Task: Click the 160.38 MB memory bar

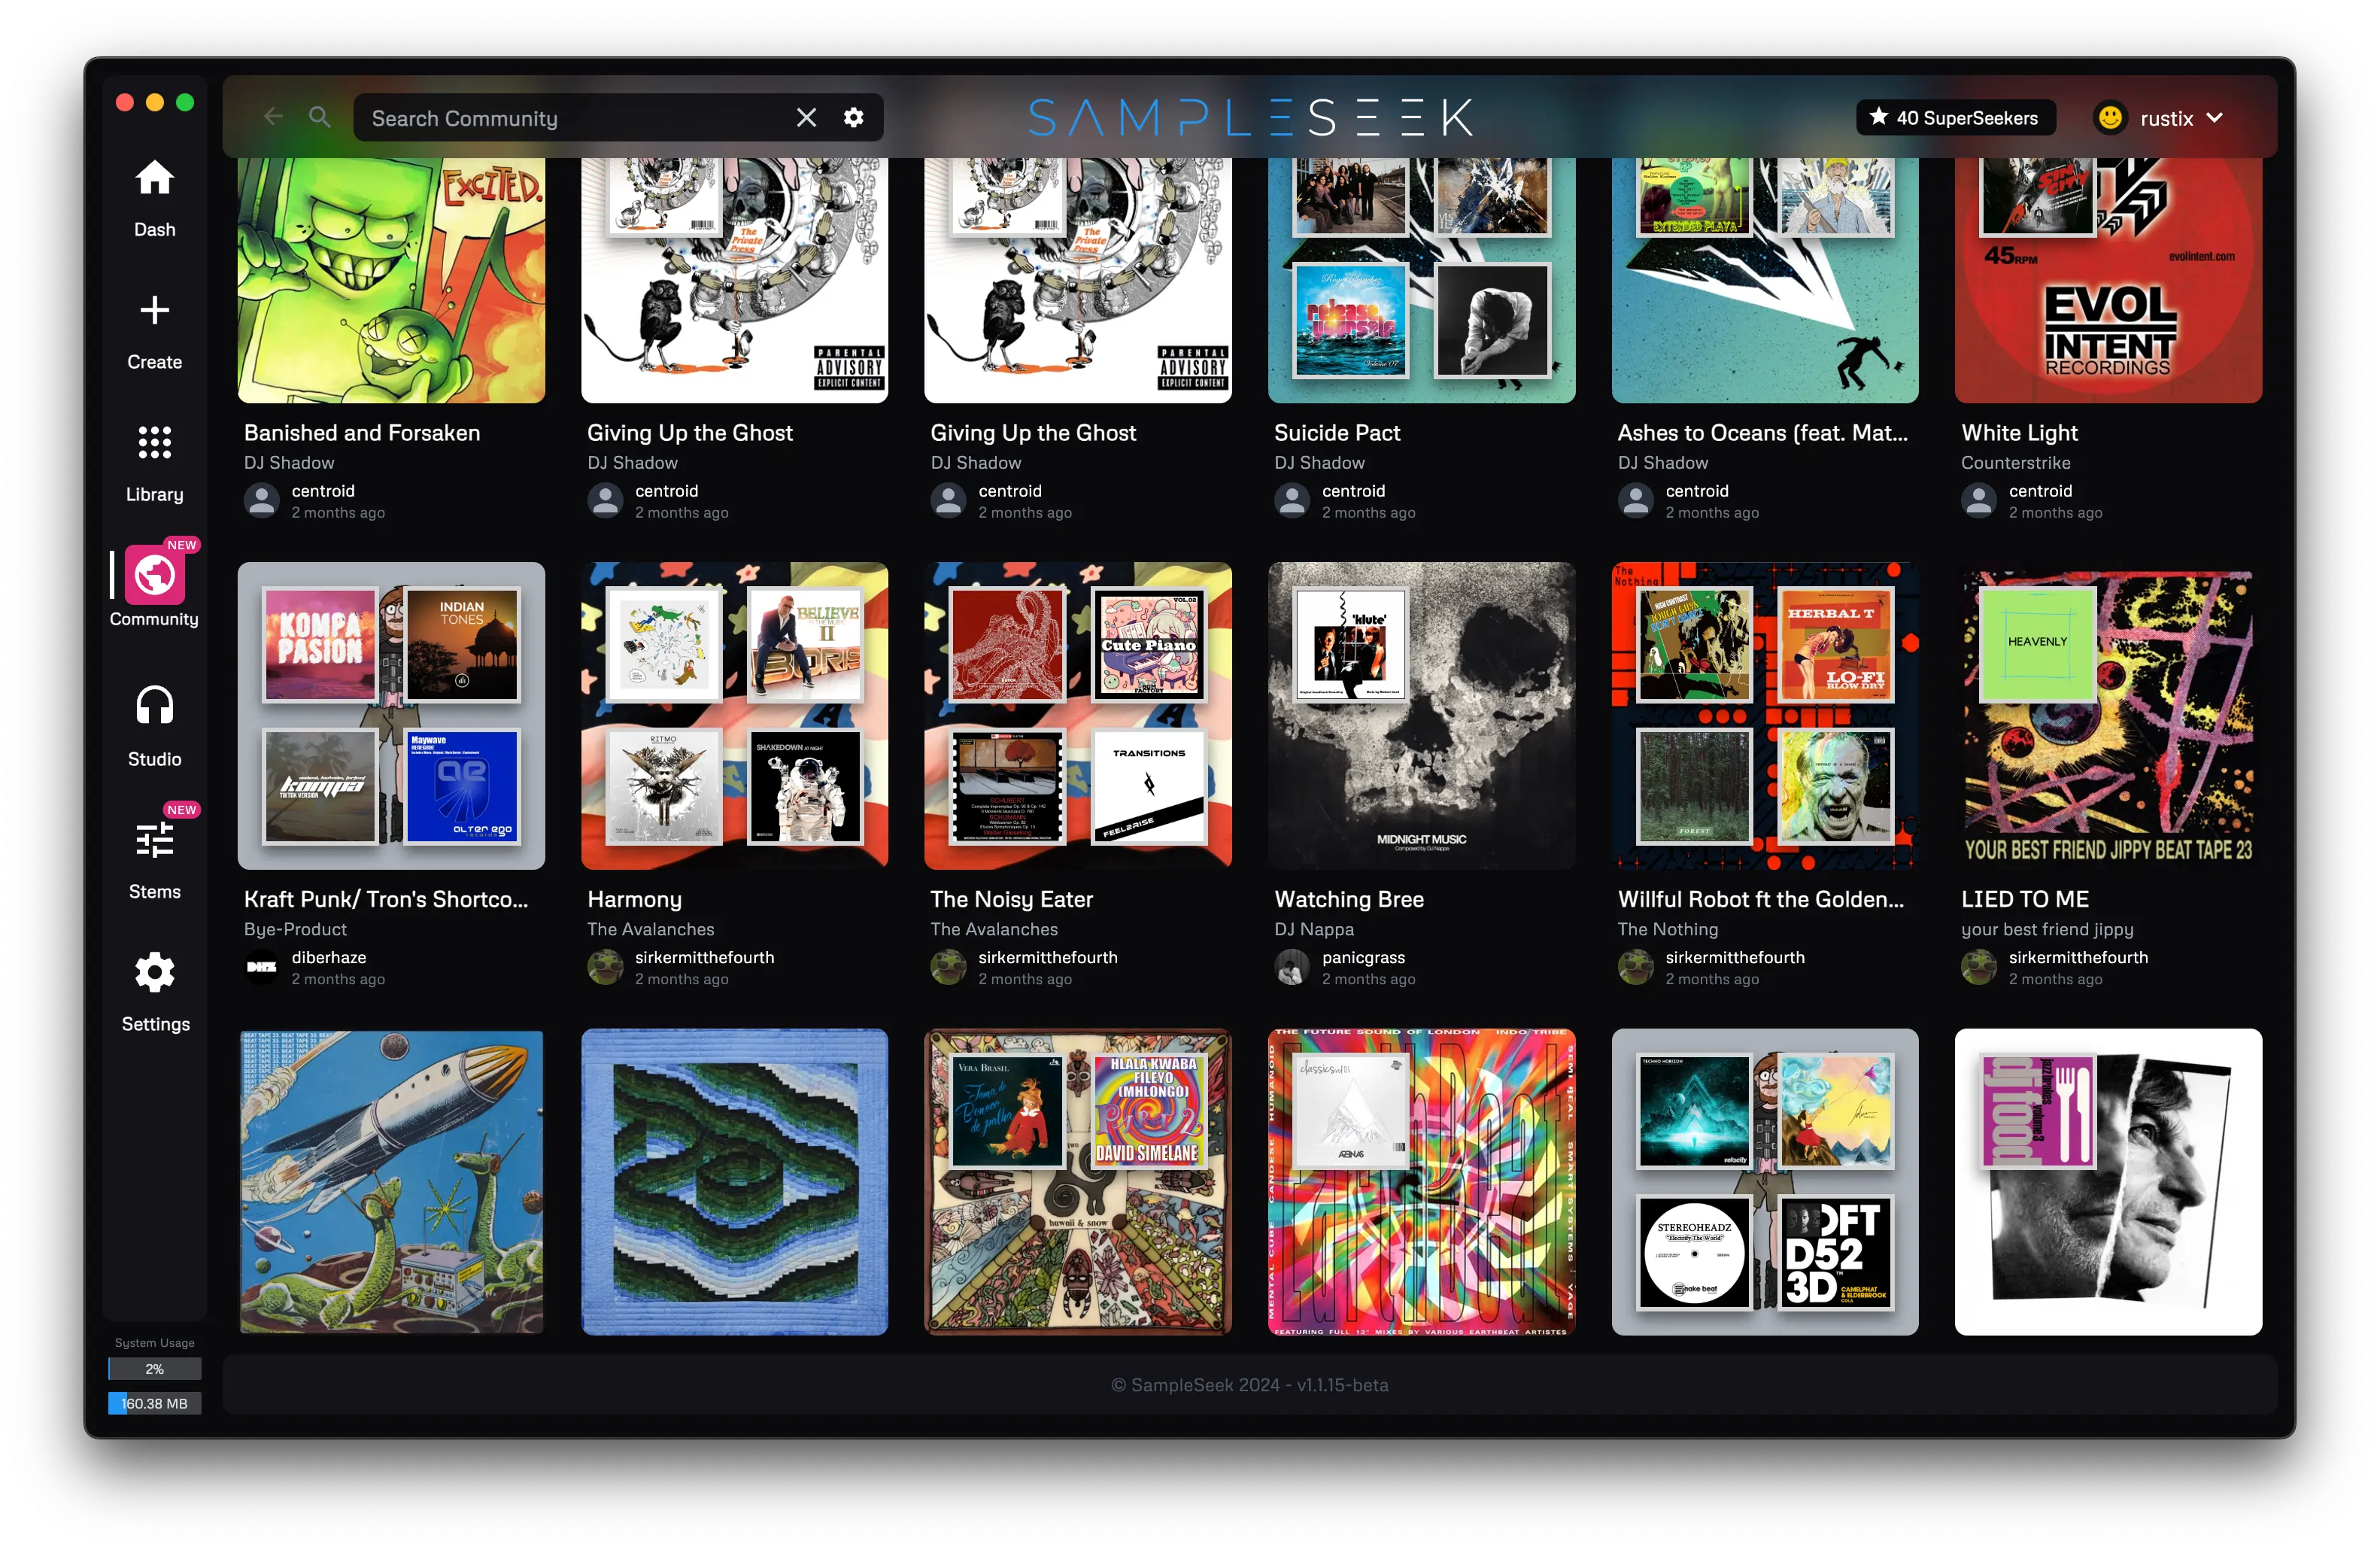Action: [154, 1403]
